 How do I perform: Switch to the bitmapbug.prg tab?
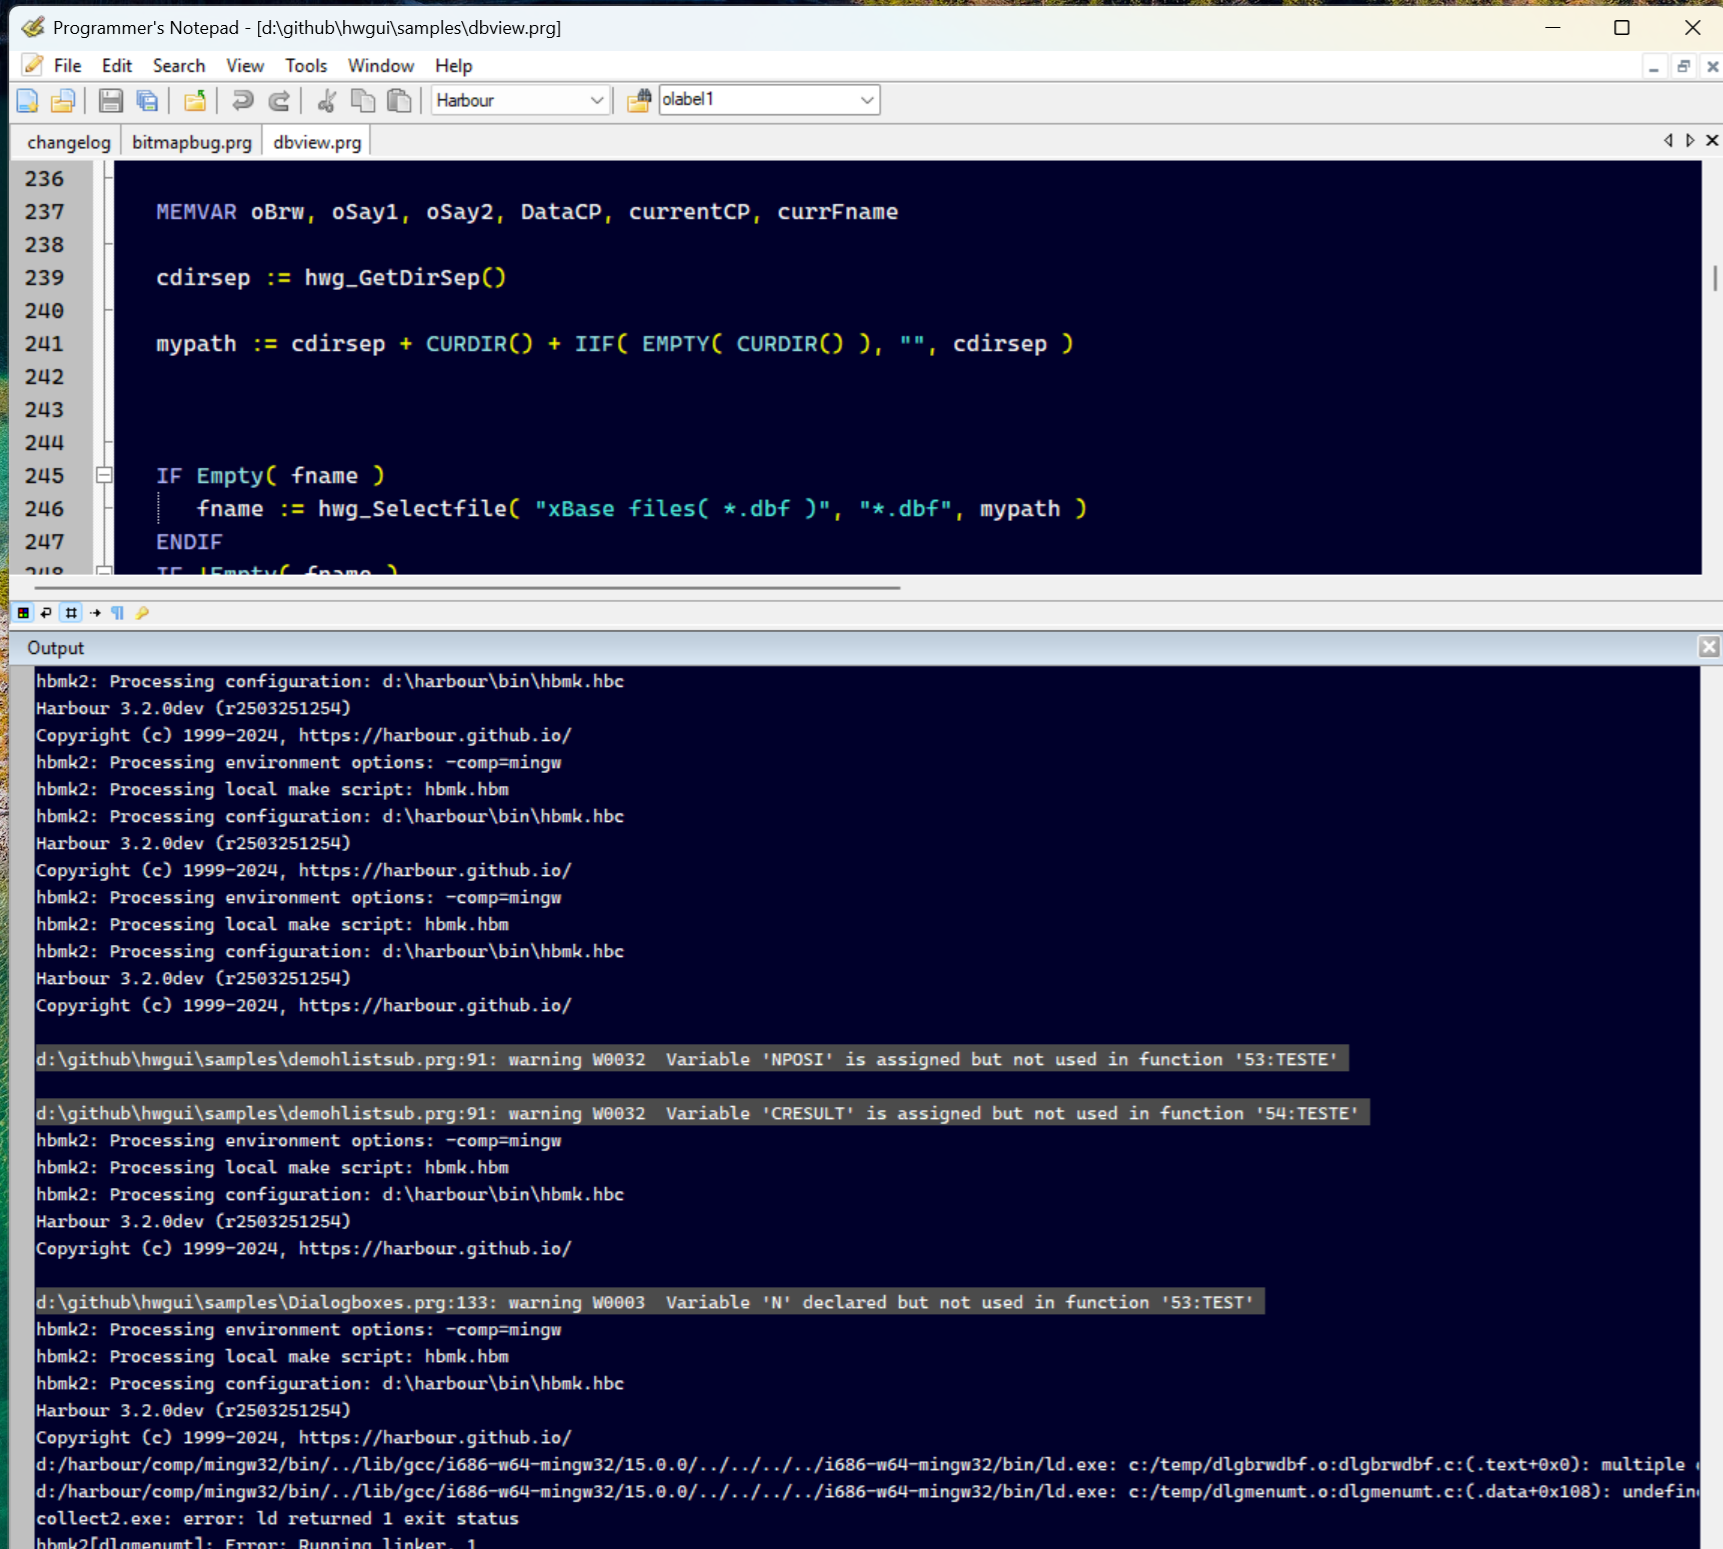tap(192, 142)
